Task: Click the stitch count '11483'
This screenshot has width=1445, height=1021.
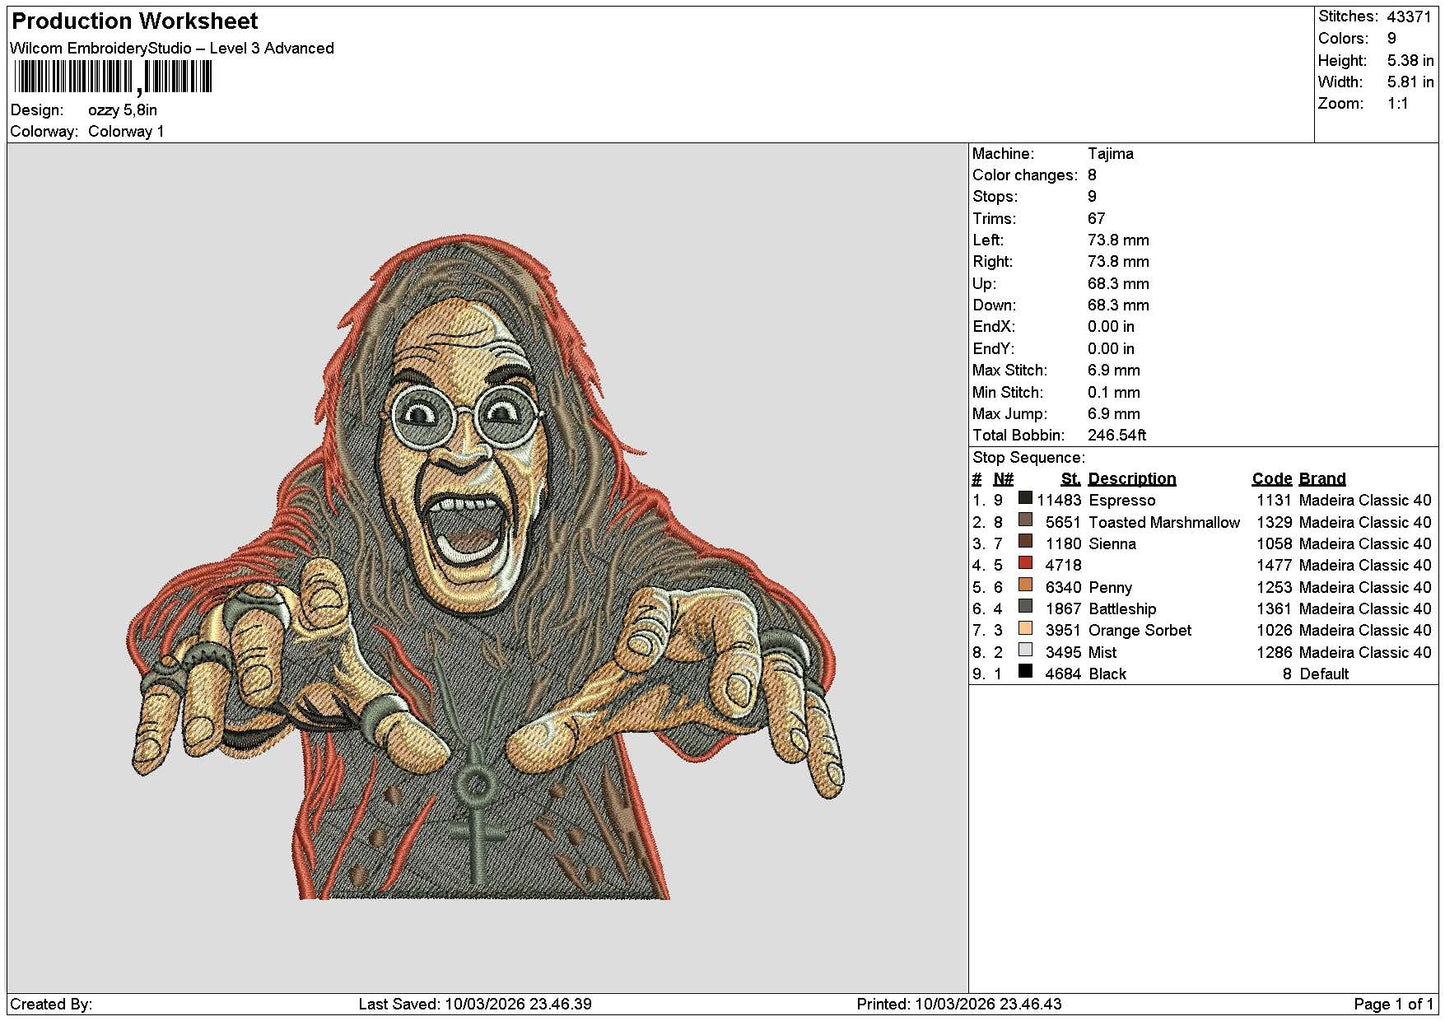Action: click(x=1059, y=500)
